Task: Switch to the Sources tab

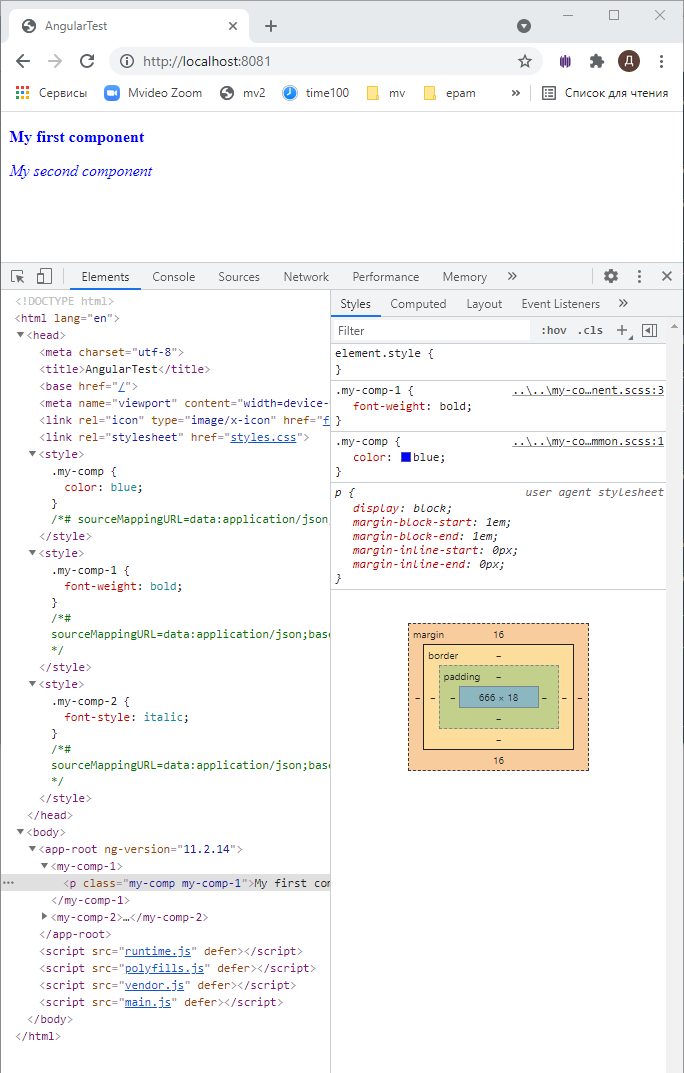Action: [239, 276]
